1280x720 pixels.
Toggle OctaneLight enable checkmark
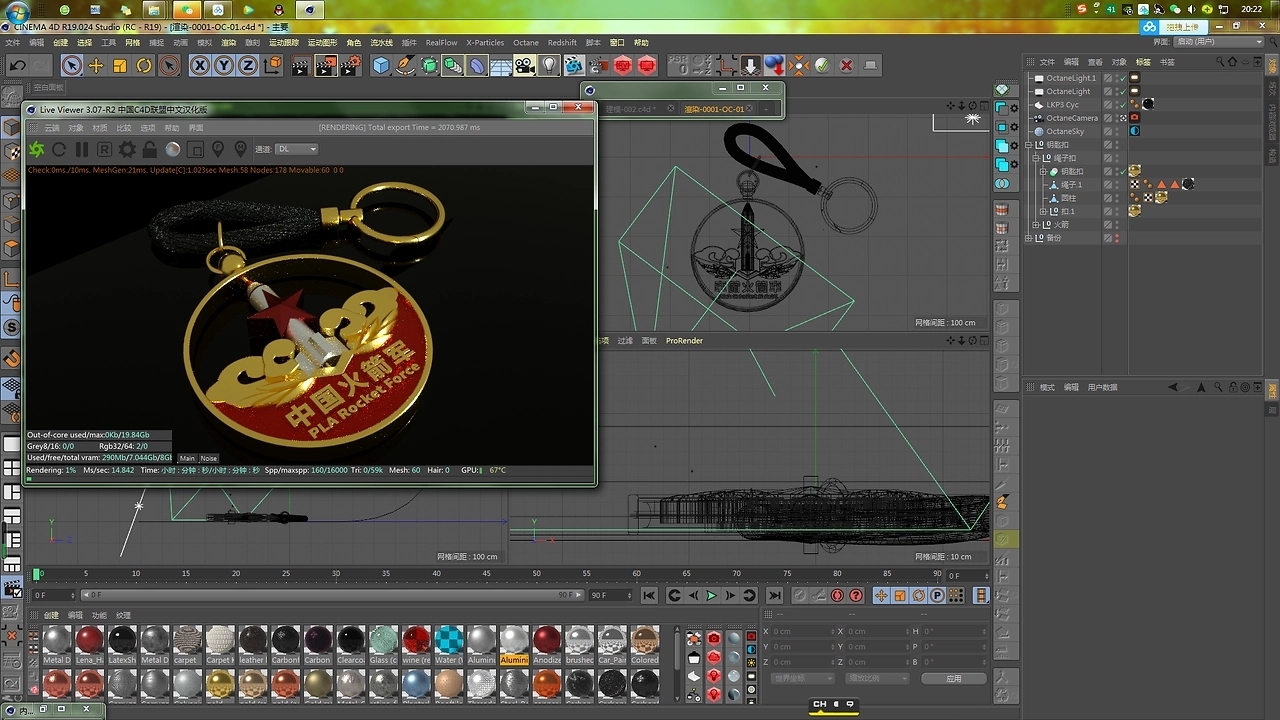tap(1122, 91)
